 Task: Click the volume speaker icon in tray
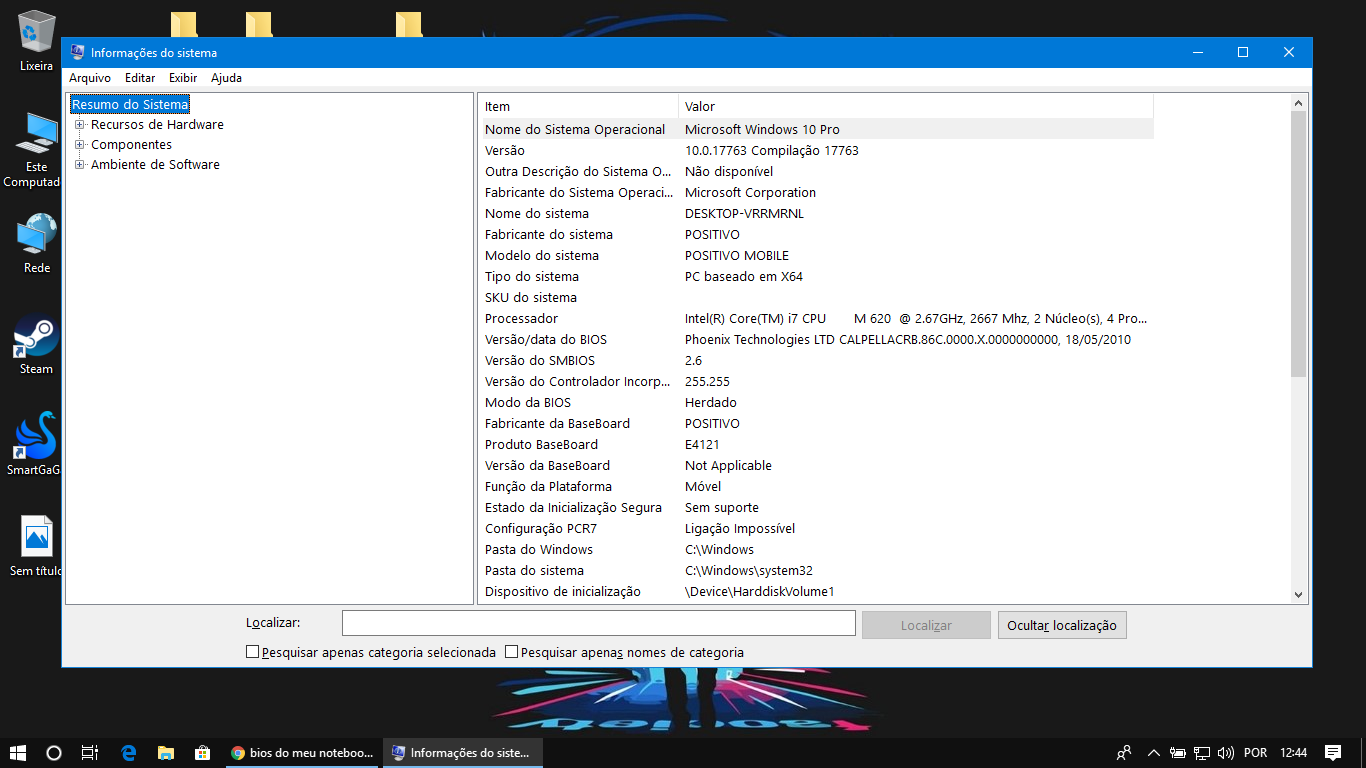1226,753
